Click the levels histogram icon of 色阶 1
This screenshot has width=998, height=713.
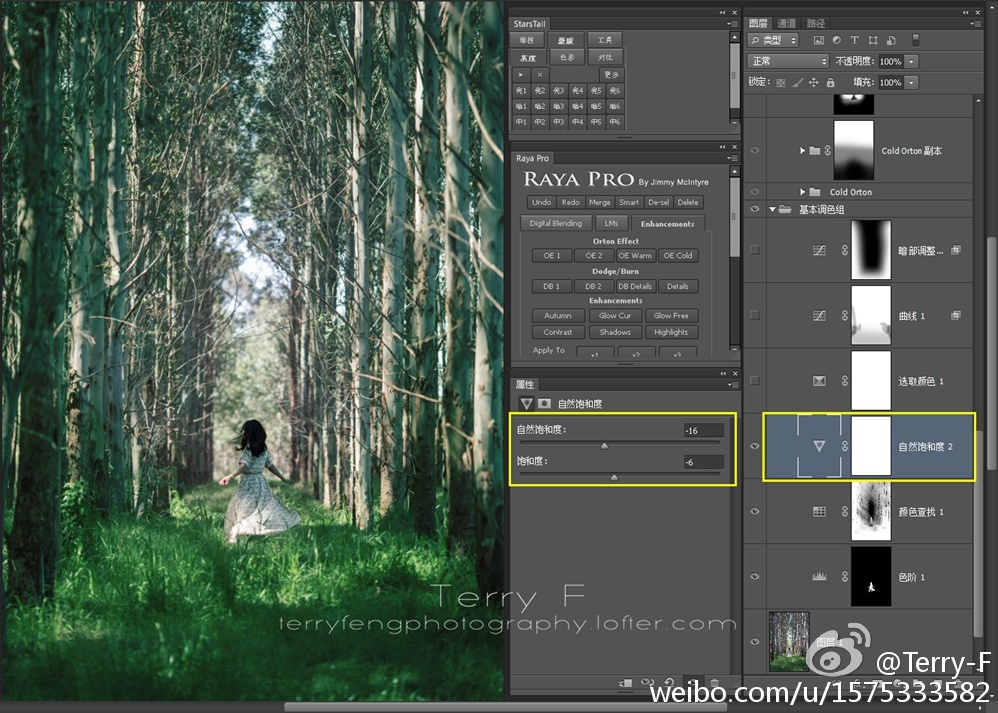(819, 577)
